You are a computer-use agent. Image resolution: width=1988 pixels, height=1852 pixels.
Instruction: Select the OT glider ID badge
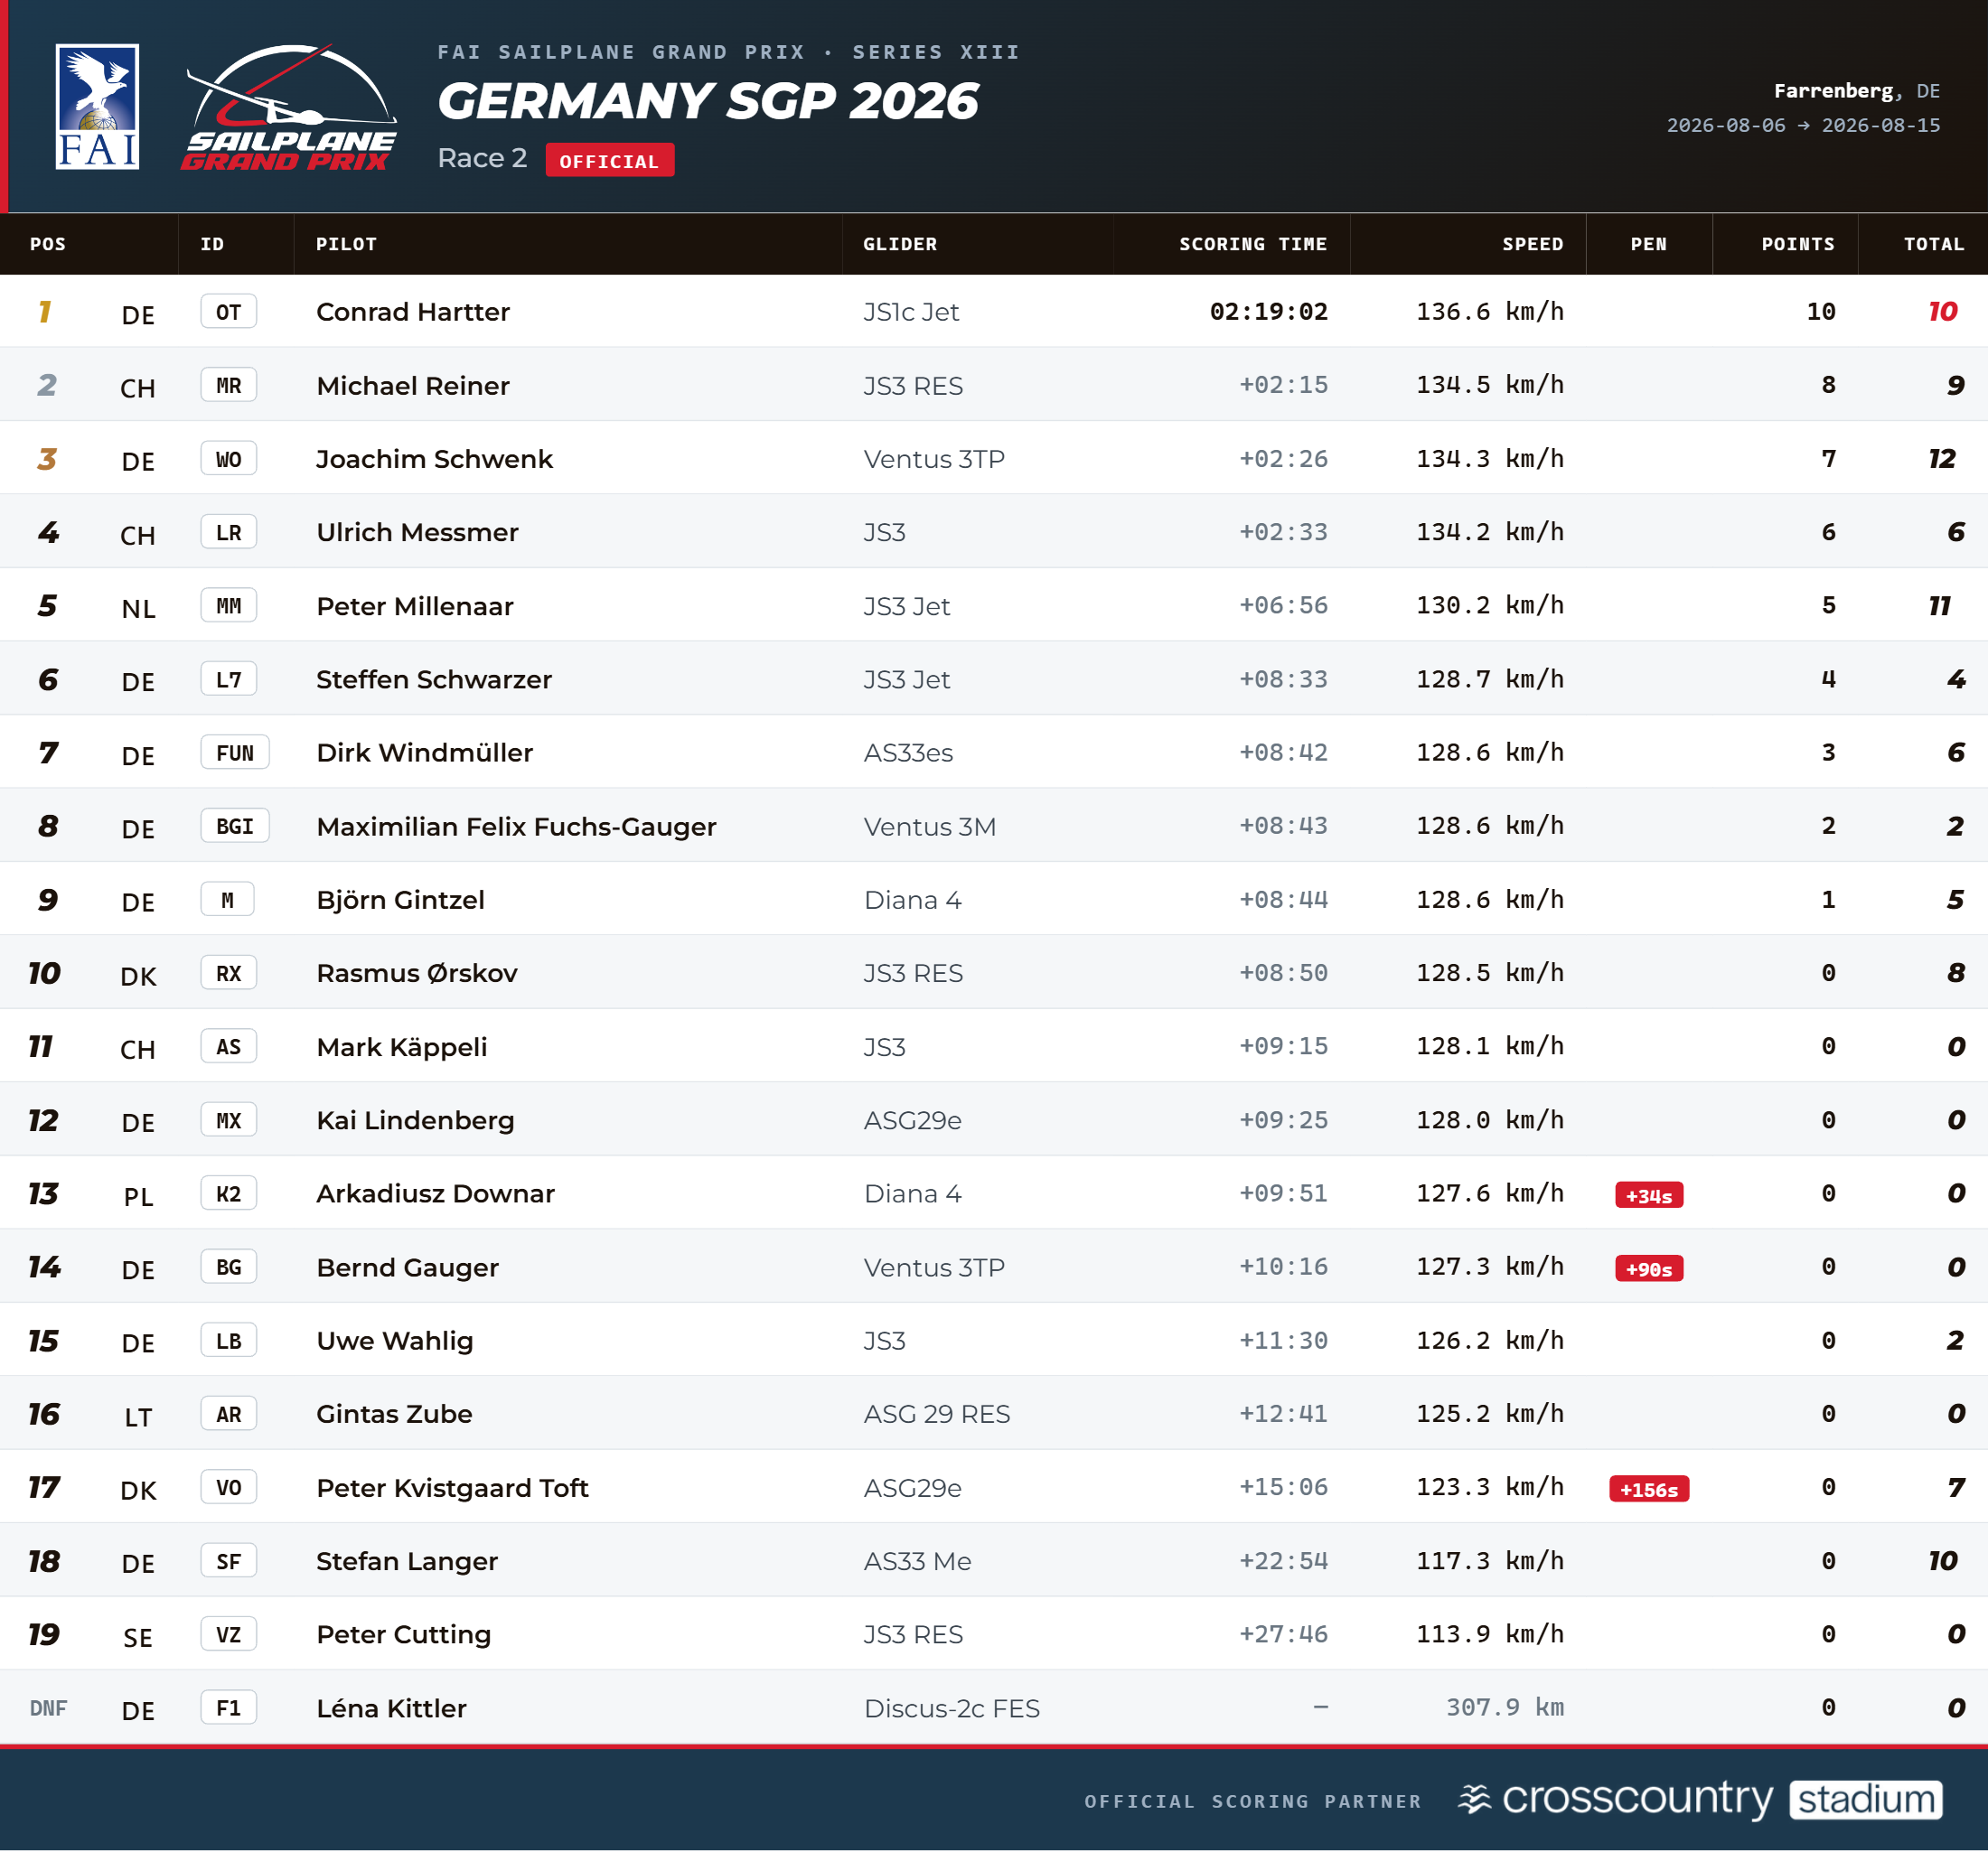(x=229, y=312)
